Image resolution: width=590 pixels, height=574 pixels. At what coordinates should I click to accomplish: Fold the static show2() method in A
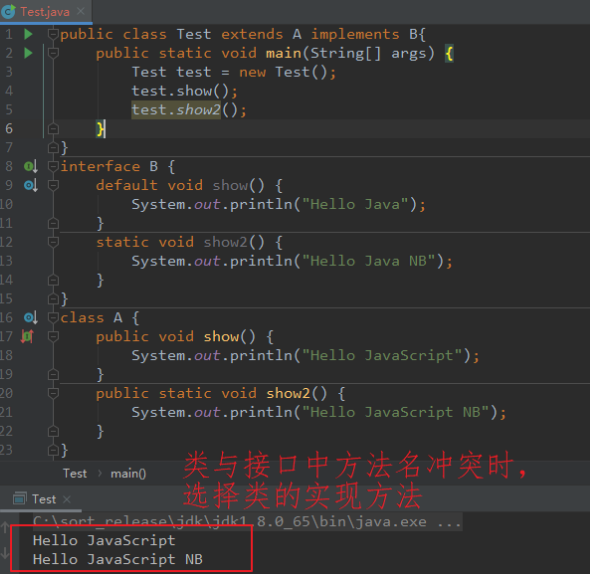point(53,393)
